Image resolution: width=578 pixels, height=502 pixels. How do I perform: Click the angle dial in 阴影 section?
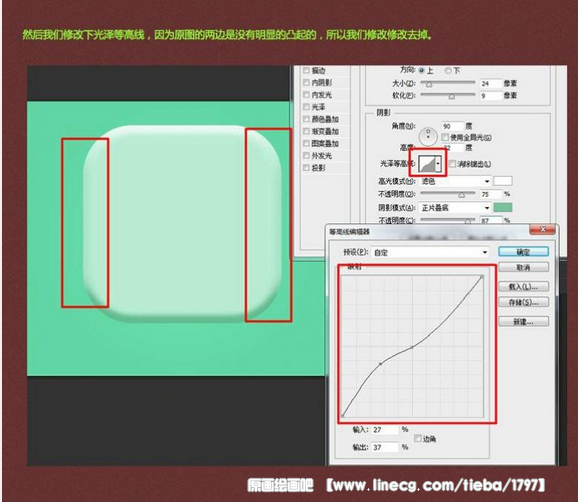(x=428, y=136)
